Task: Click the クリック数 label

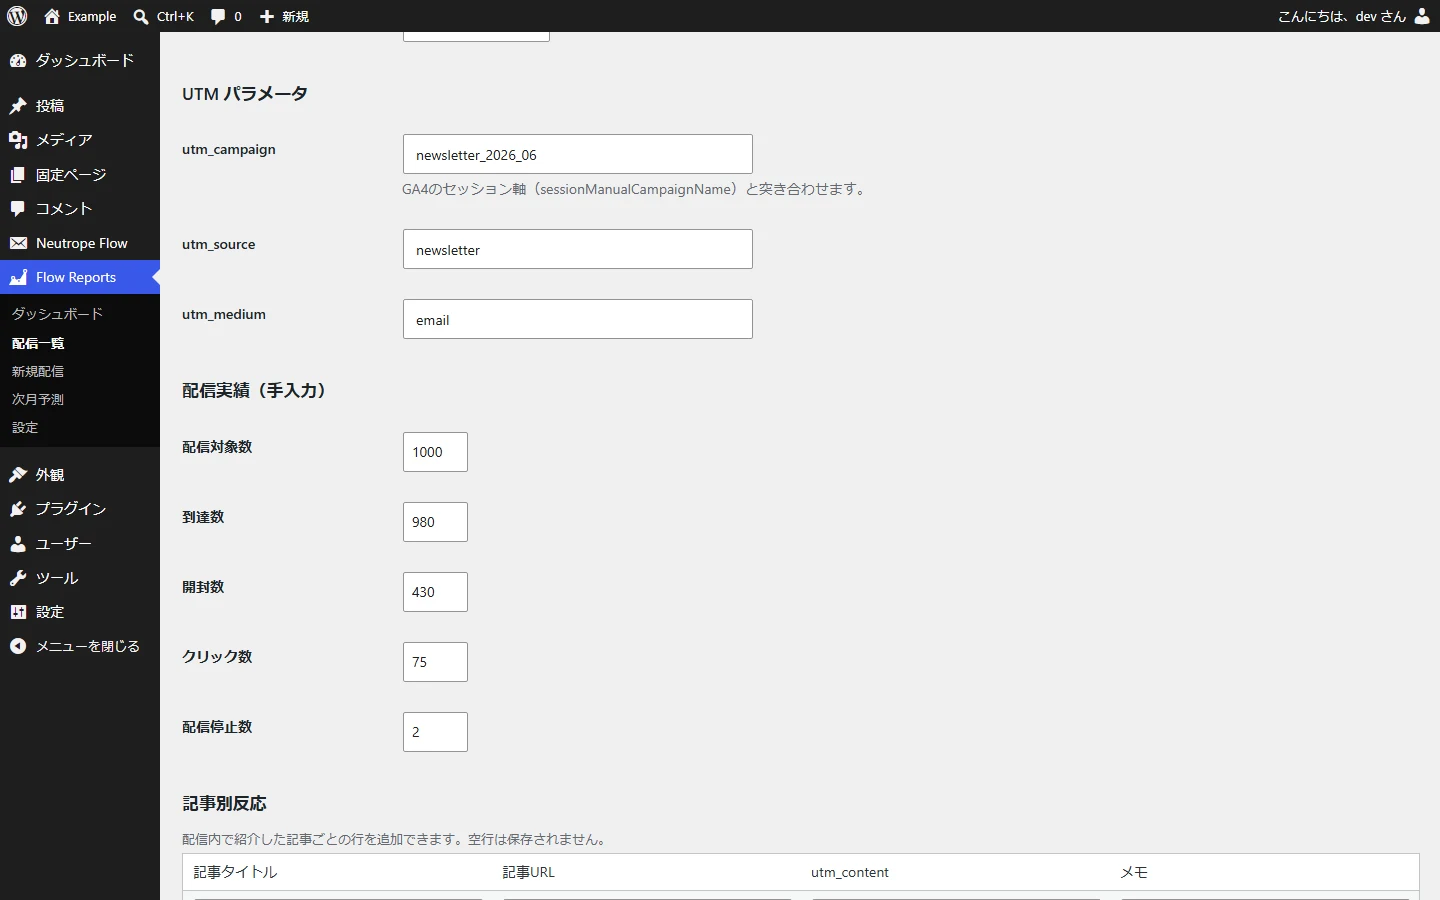Action: (217, 657)
